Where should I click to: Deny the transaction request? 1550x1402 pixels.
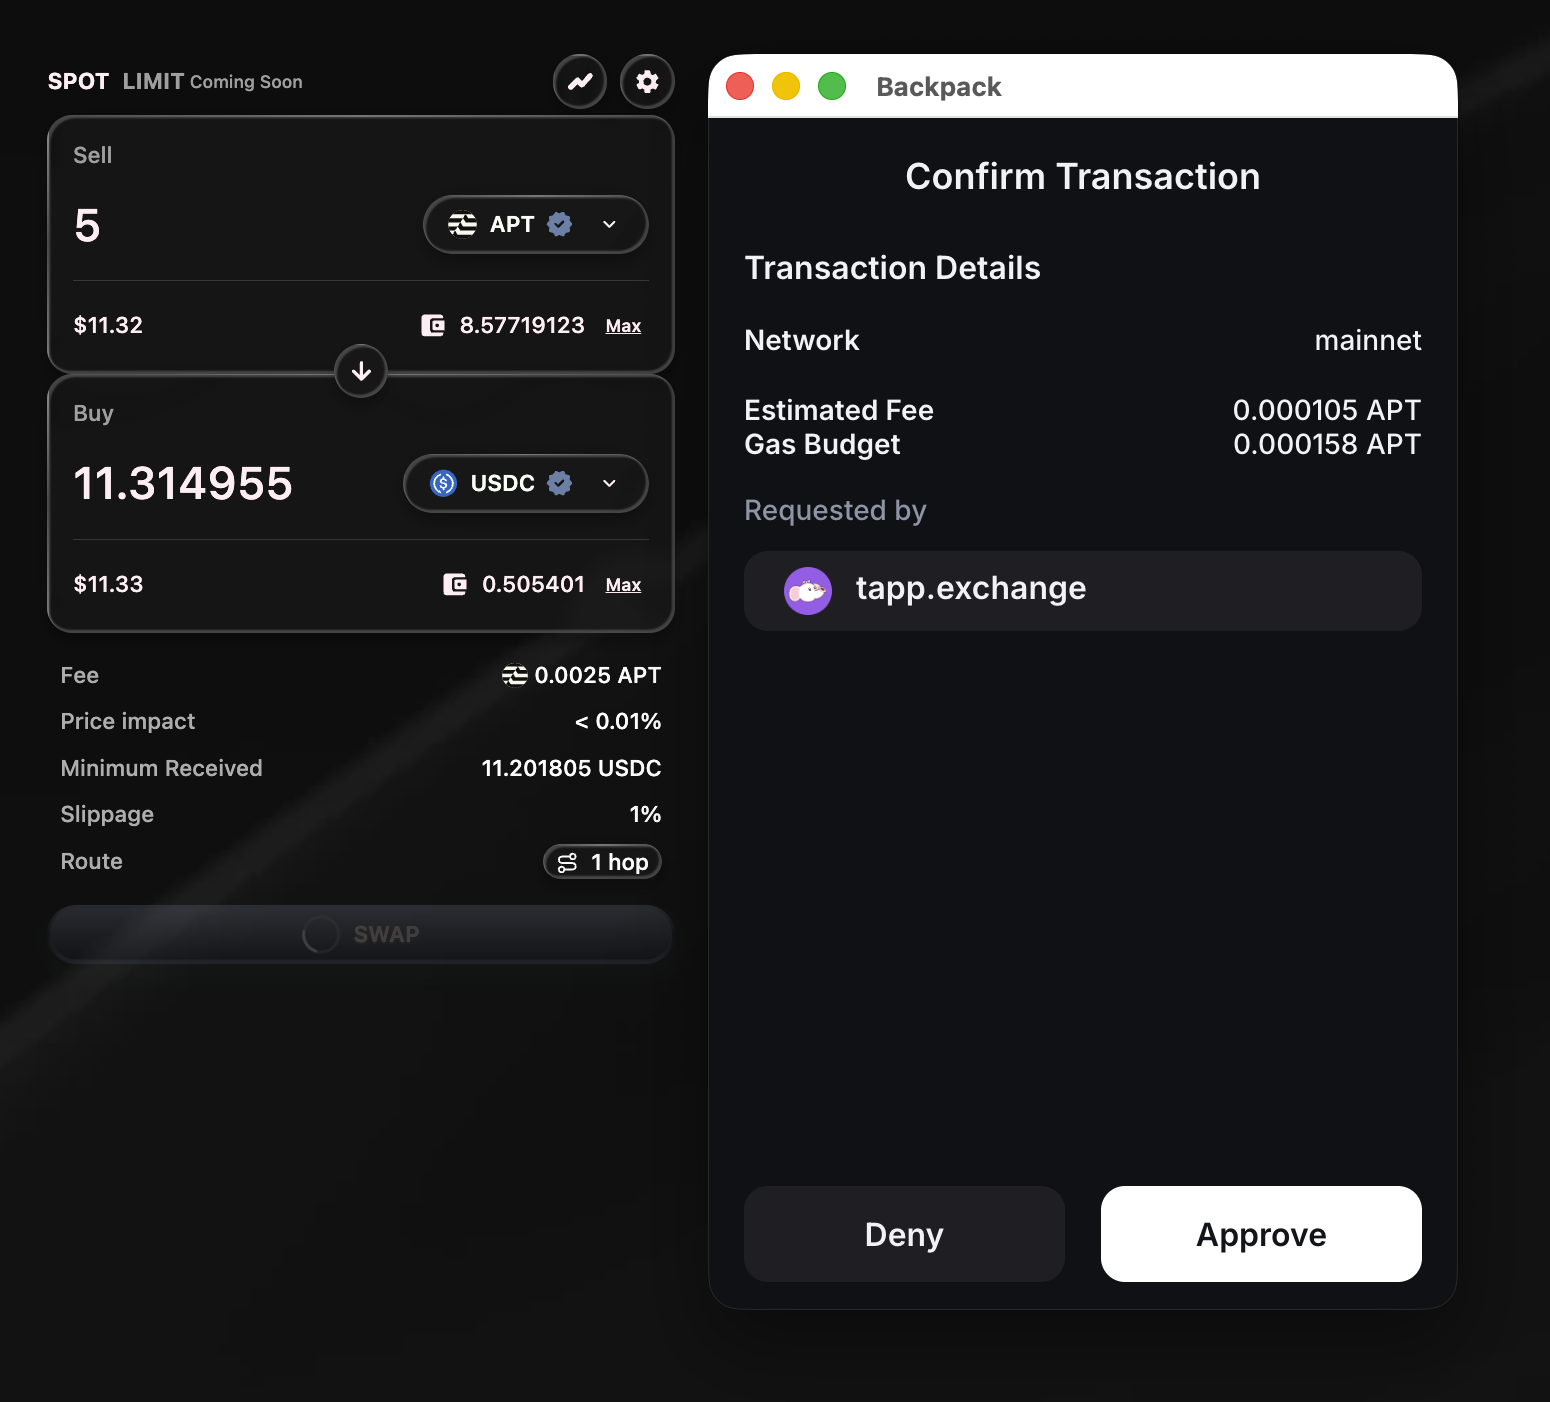point(904,1234)
